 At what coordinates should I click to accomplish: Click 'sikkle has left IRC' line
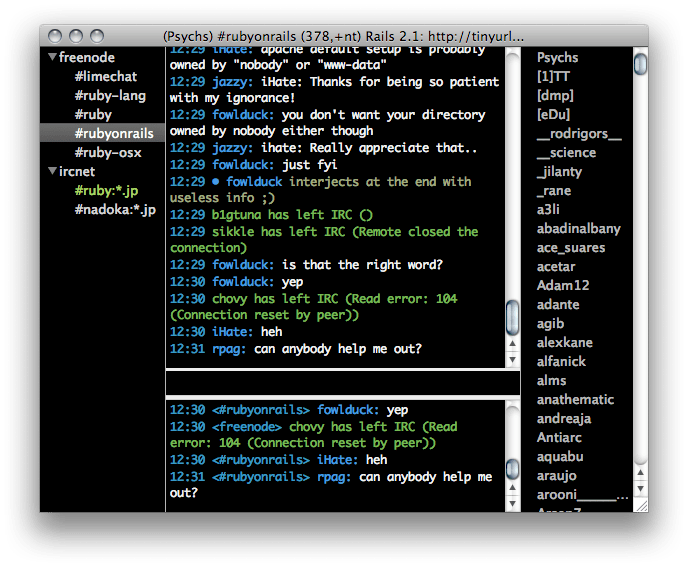tap(324, 240)
